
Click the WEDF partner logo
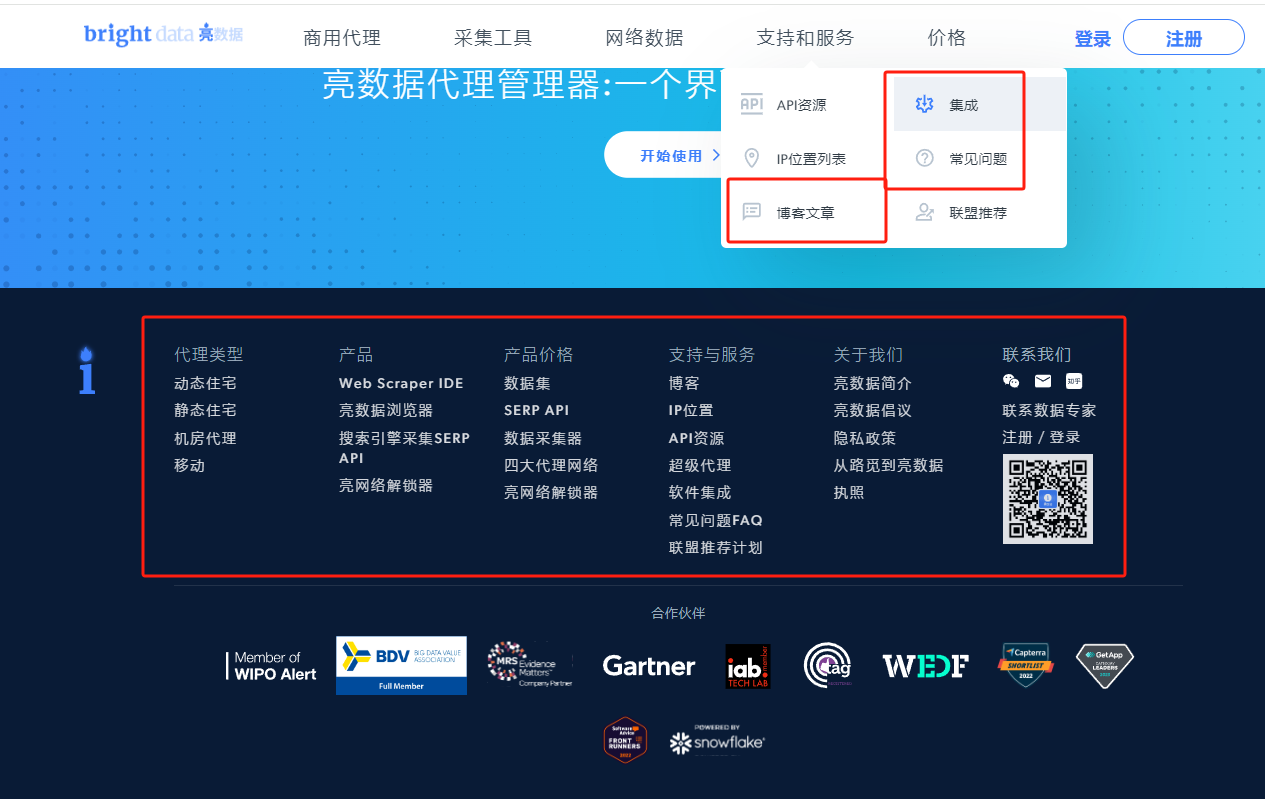pos(925,666)
